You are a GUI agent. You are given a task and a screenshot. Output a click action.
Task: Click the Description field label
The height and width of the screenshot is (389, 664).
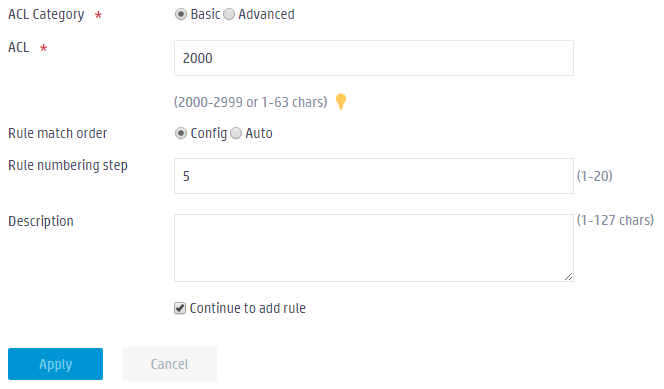(41, 221)
